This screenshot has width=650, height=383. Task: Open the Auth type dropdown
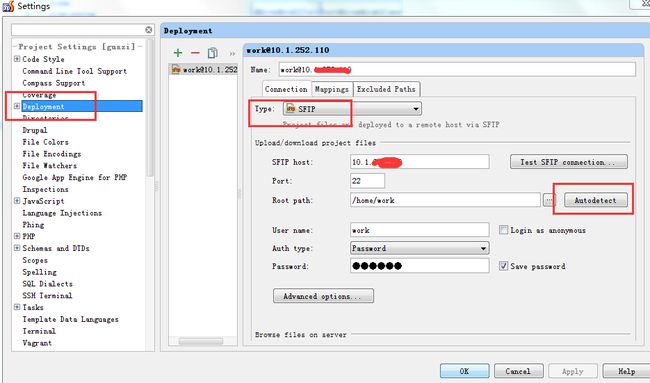[x=420, y=248]
